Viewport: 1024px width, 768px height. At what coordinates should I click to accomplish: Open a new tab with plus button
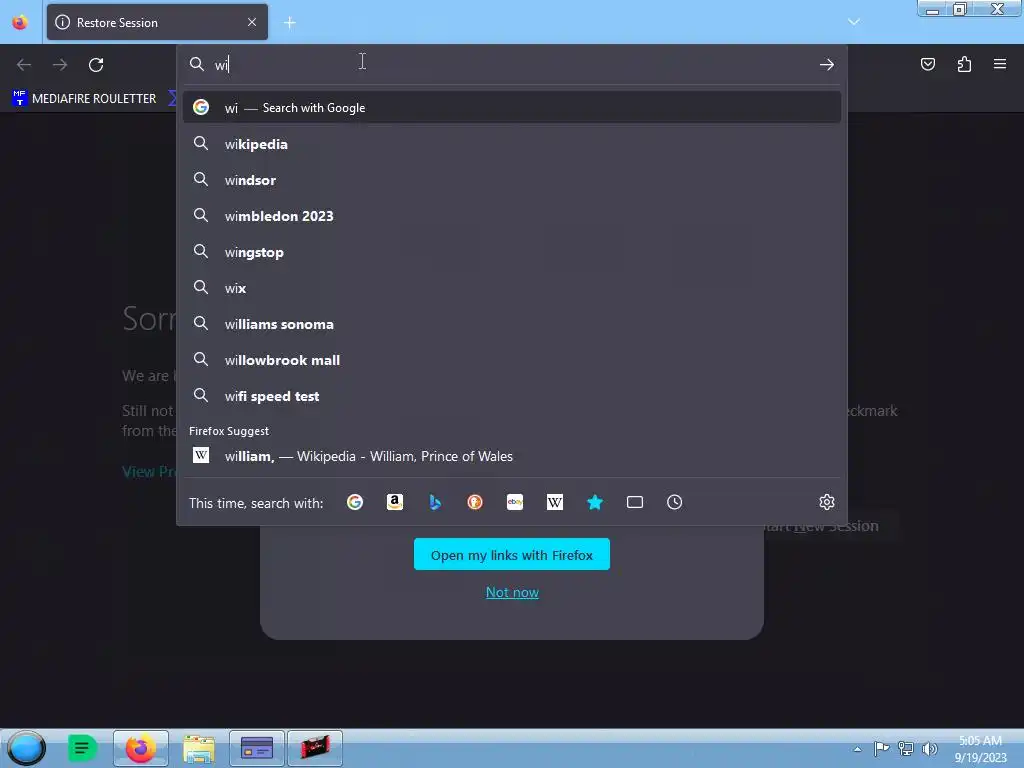289,23
